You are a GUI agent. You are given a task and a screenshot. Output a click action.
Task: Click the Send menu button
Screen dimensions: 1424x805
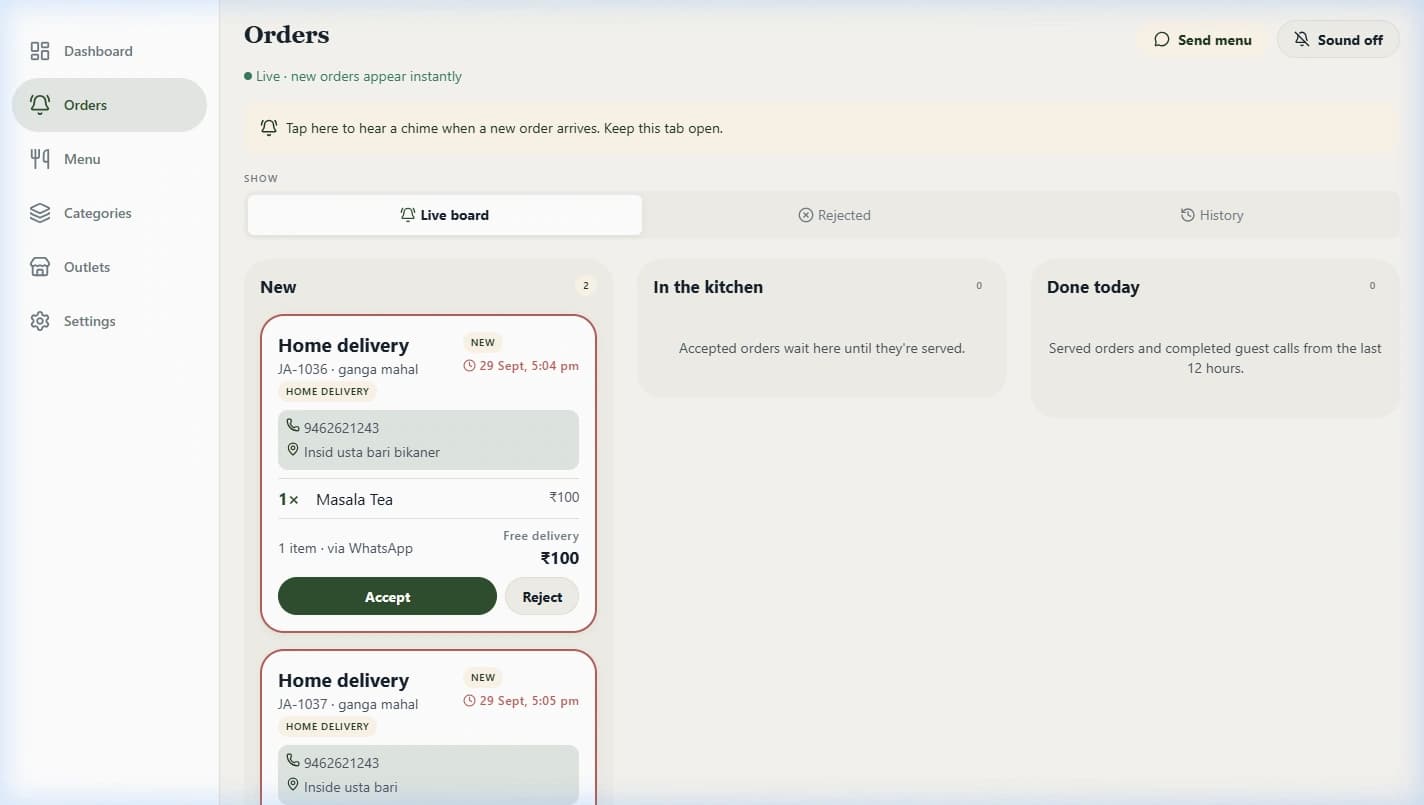click(1202, 40)
